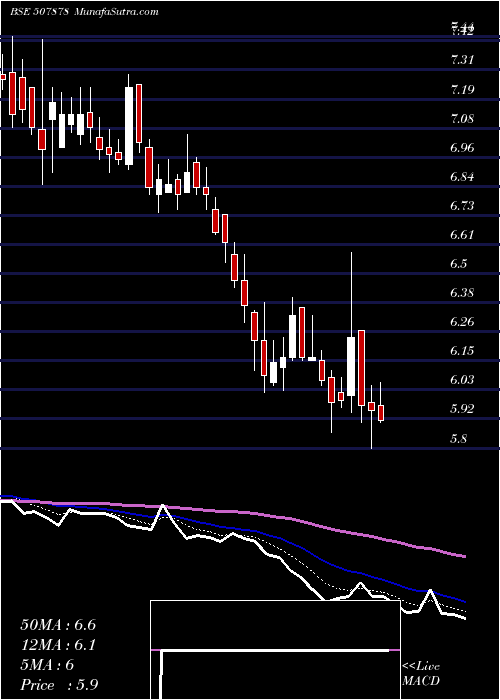
Task: Click the 6.26 price axis label
Action: coord(462,322)
